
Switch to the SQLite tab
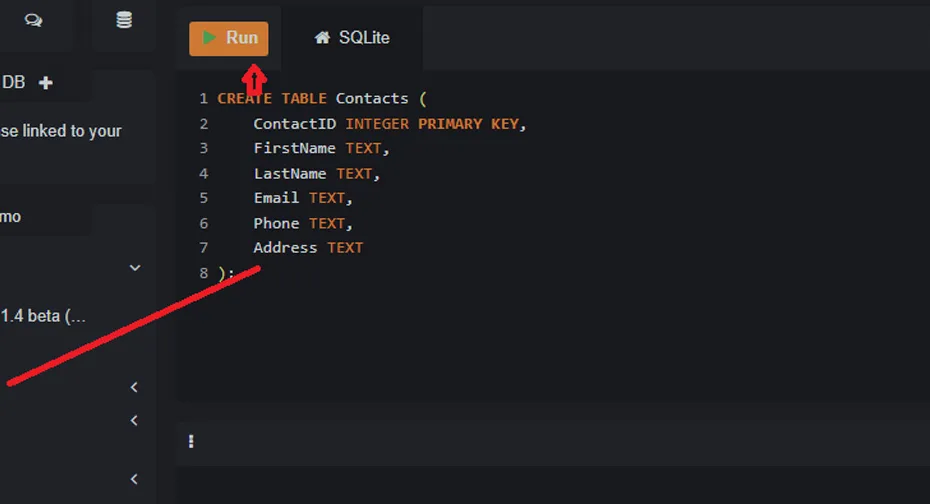point(352,38)
